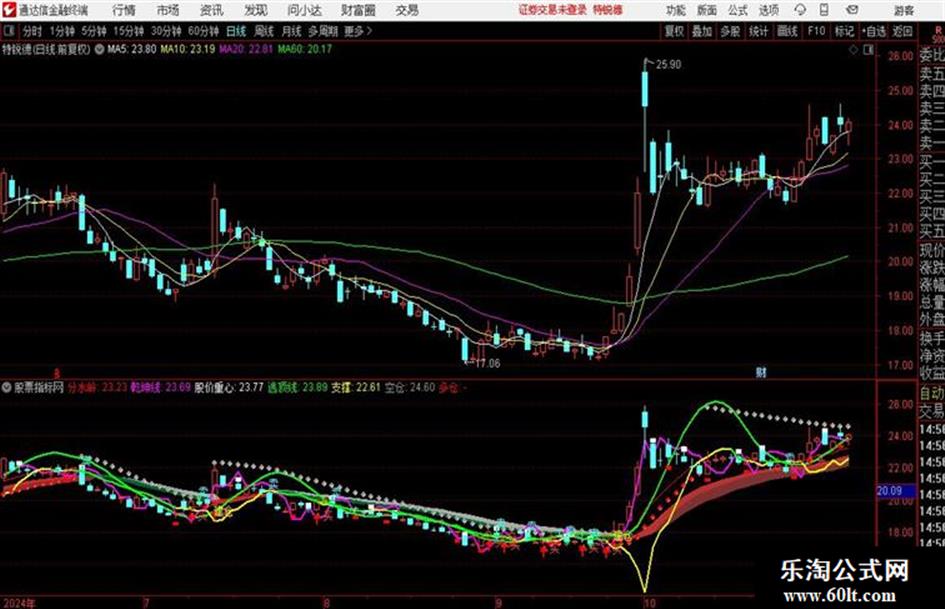
Task: Add stock via 自选 button
Action: tap(873, 31)
